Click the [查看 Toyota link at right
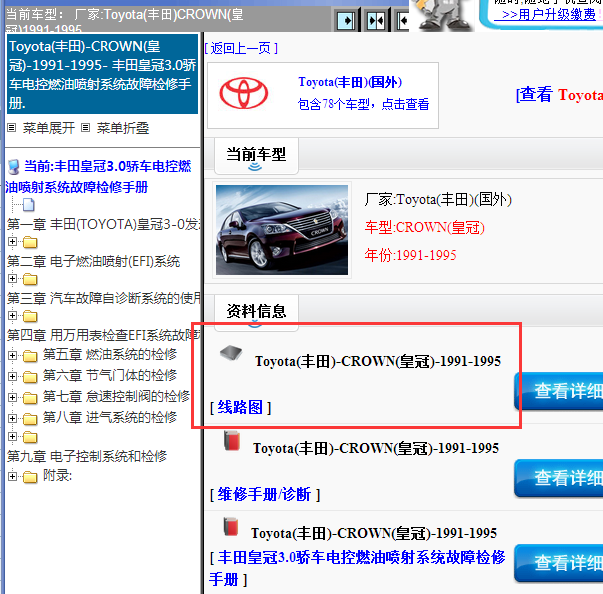Screen dimensions: 603x594 [x=559, y=95]
